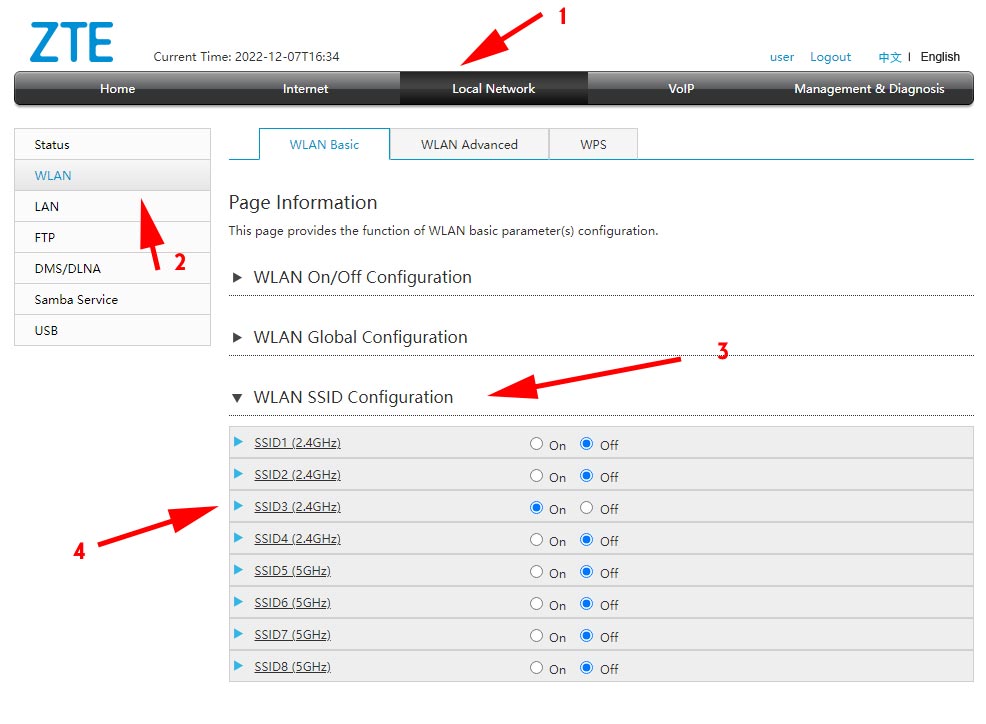Open the WPS tab

coord(593,144)
